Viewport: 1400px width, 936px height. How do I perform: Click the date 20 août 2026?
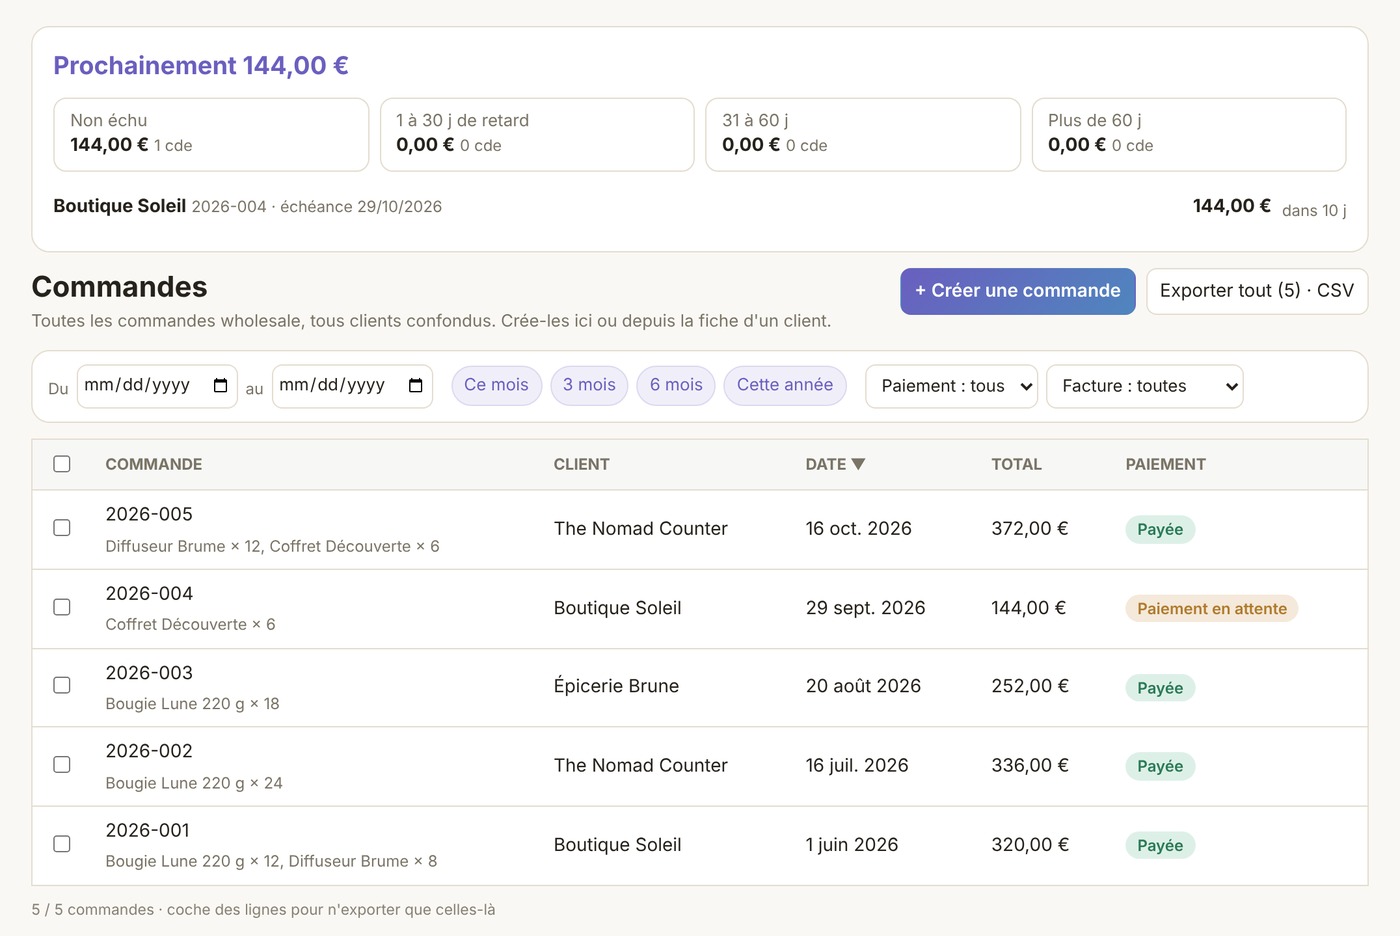(863, 686)
